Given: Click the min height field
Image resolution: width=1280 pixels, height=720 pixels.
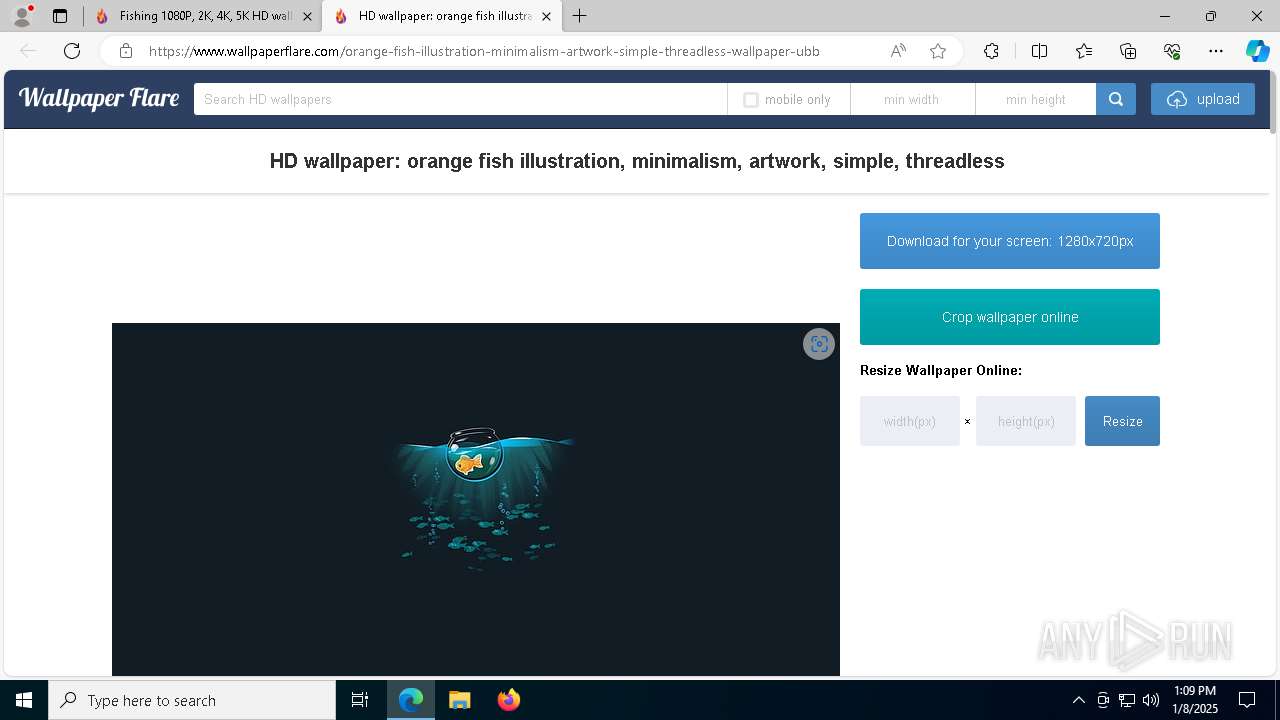Looking at the screenshot, I should pos(1035,99).
